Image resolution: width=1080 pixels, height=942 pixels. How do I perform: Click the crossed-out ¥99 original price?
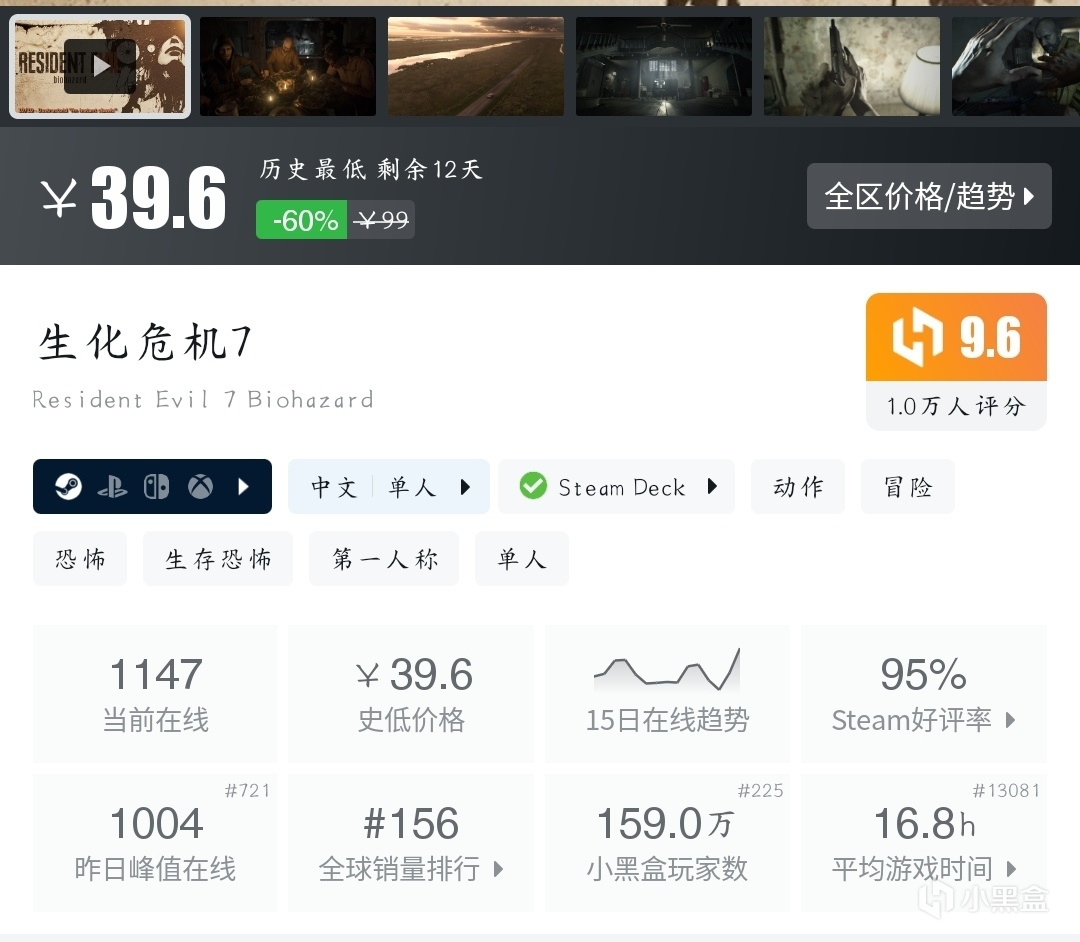pyautogui.click(x=382, y=220)
